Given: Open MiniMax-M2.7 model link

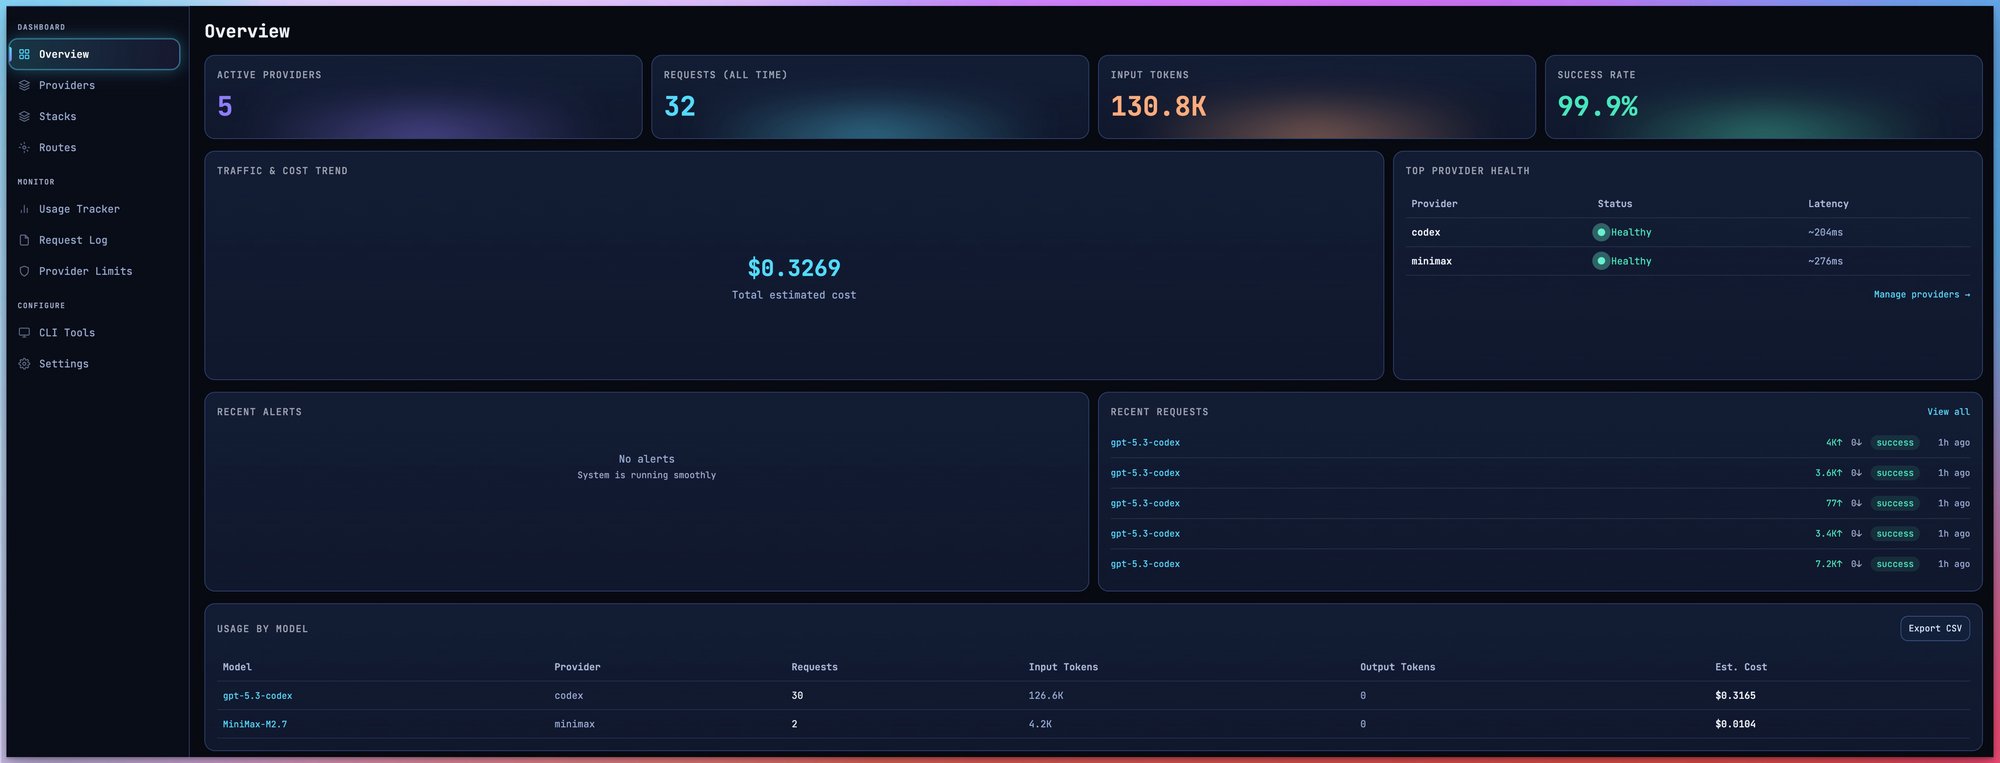Looking at the screenshot, I should [254, 724].
